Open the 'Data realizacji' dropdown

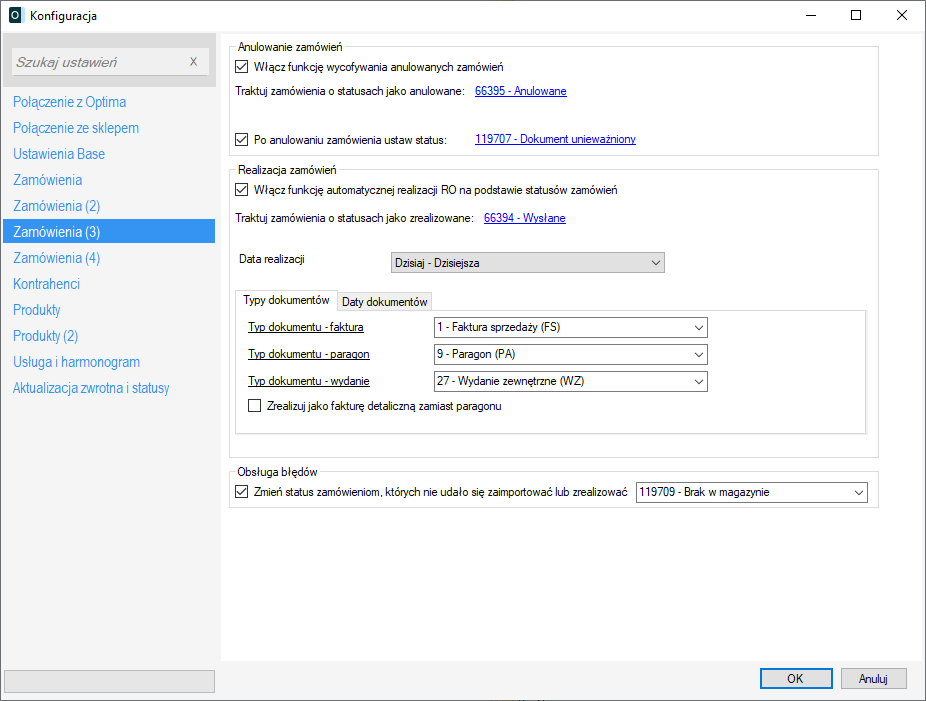click(x=527, y=262)
